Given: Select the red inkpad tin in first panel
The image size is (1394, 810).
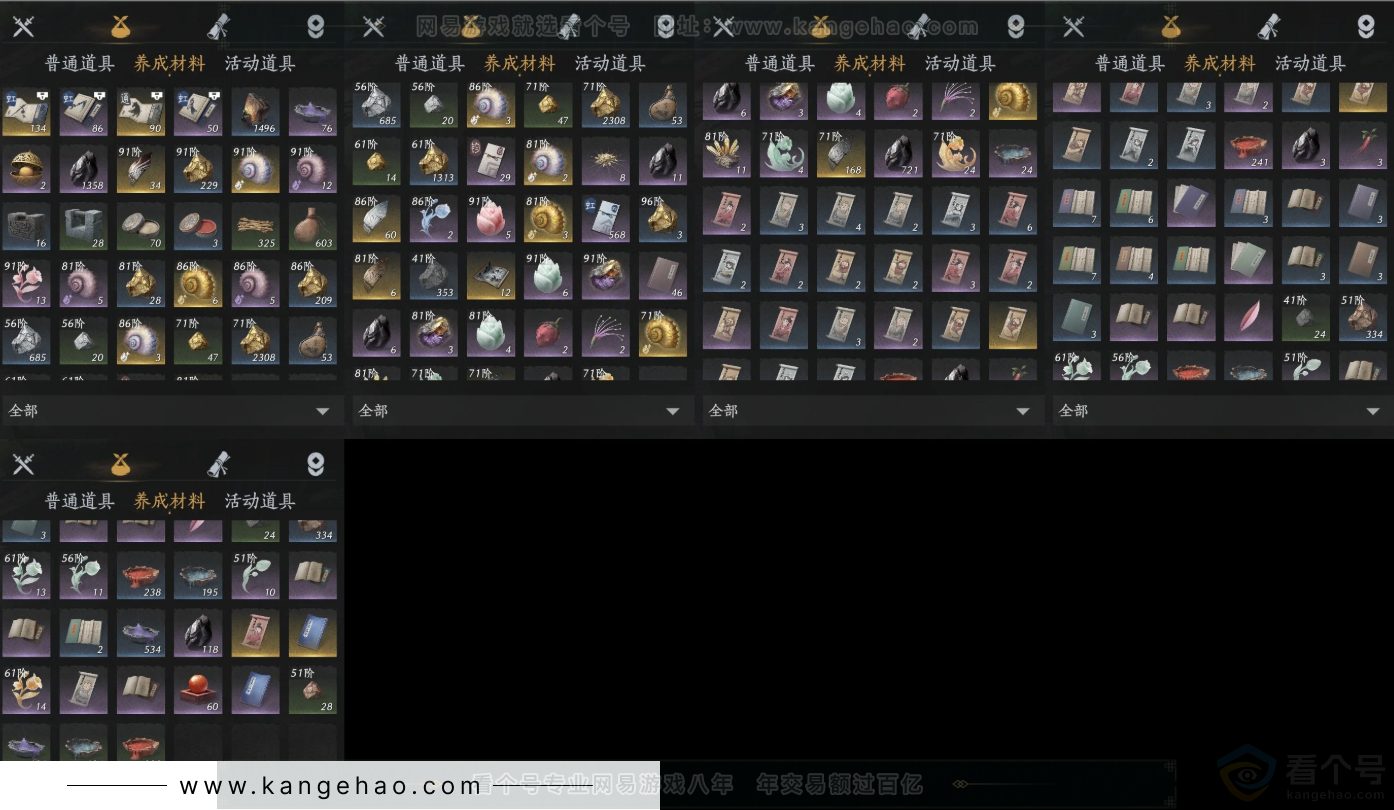Looking at the screenshot, I should point(199,228).
